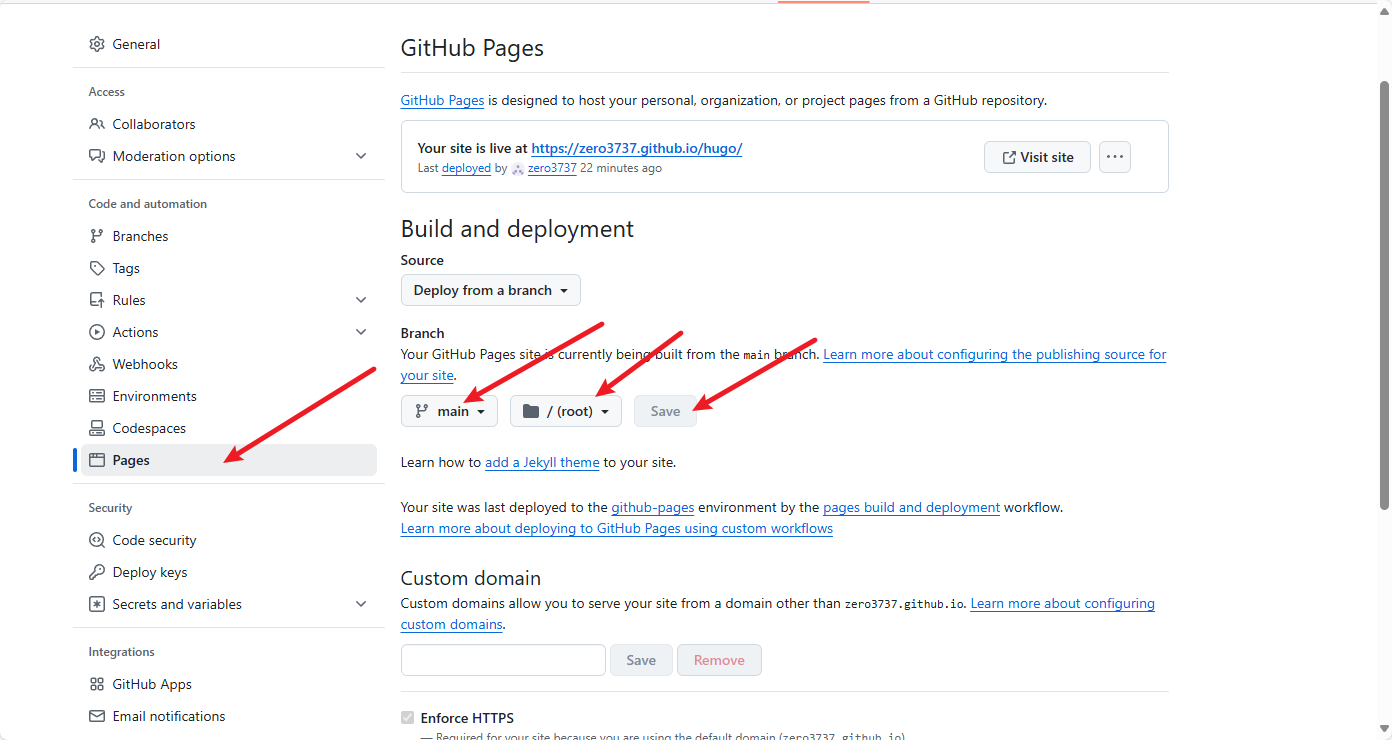1392x740 pixels.
Task: Open Learn more about configuring publishing source link
Action: click(995, 354)
